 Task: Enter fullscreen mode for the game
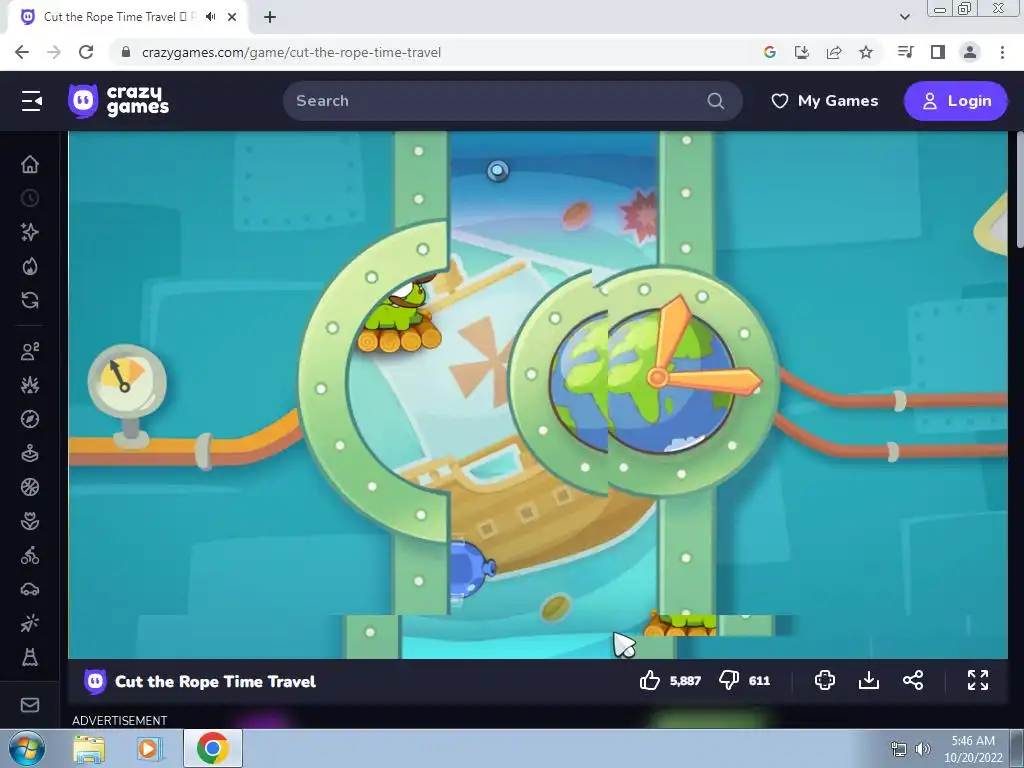(978, 680)
